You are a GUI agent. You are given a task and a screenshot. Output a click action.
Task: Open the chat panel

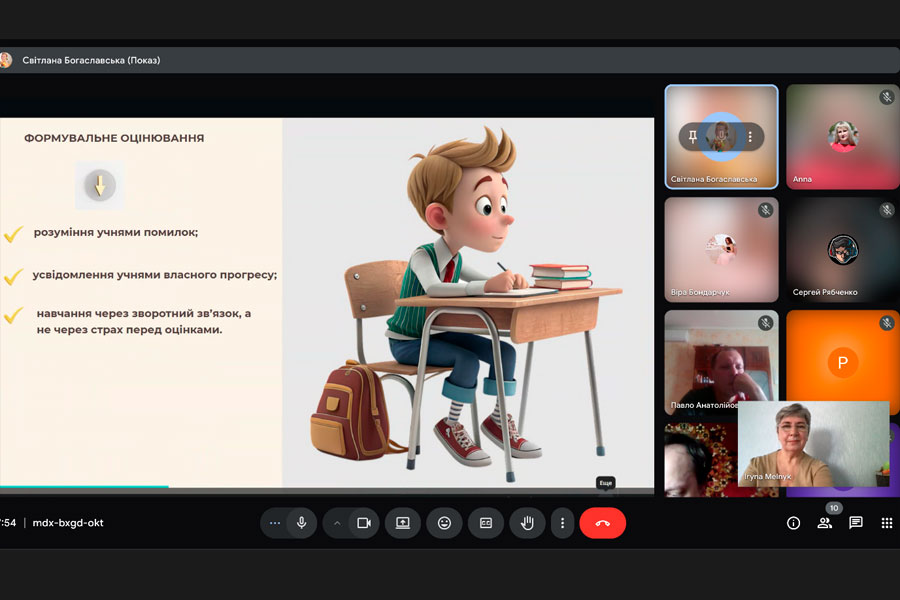click(856, 523)
